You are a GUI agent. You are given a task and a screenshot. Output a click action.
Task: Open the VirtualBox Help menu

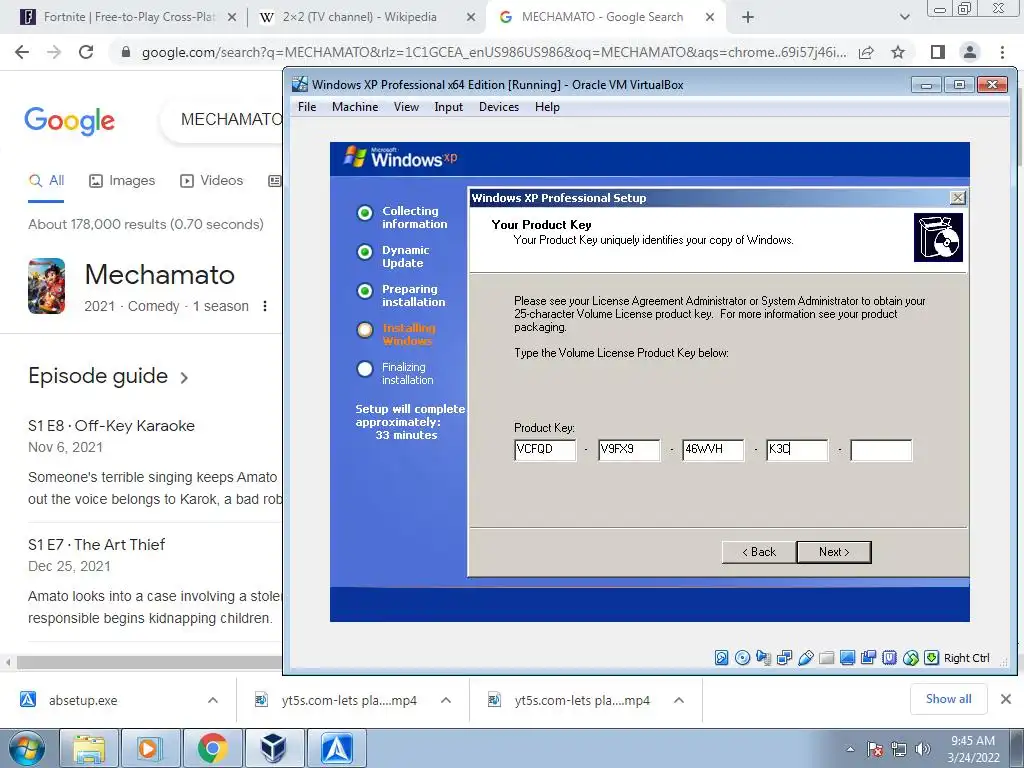pos(547,106)
